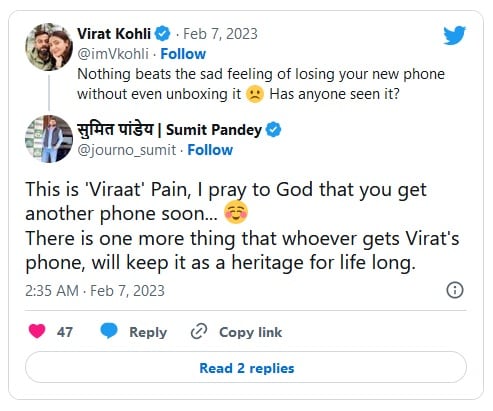The width and height of the screenshot is (493, 411).
Task: Open the 2:35 AM Feb 7, 2023 timestamp
Action: 95,291
